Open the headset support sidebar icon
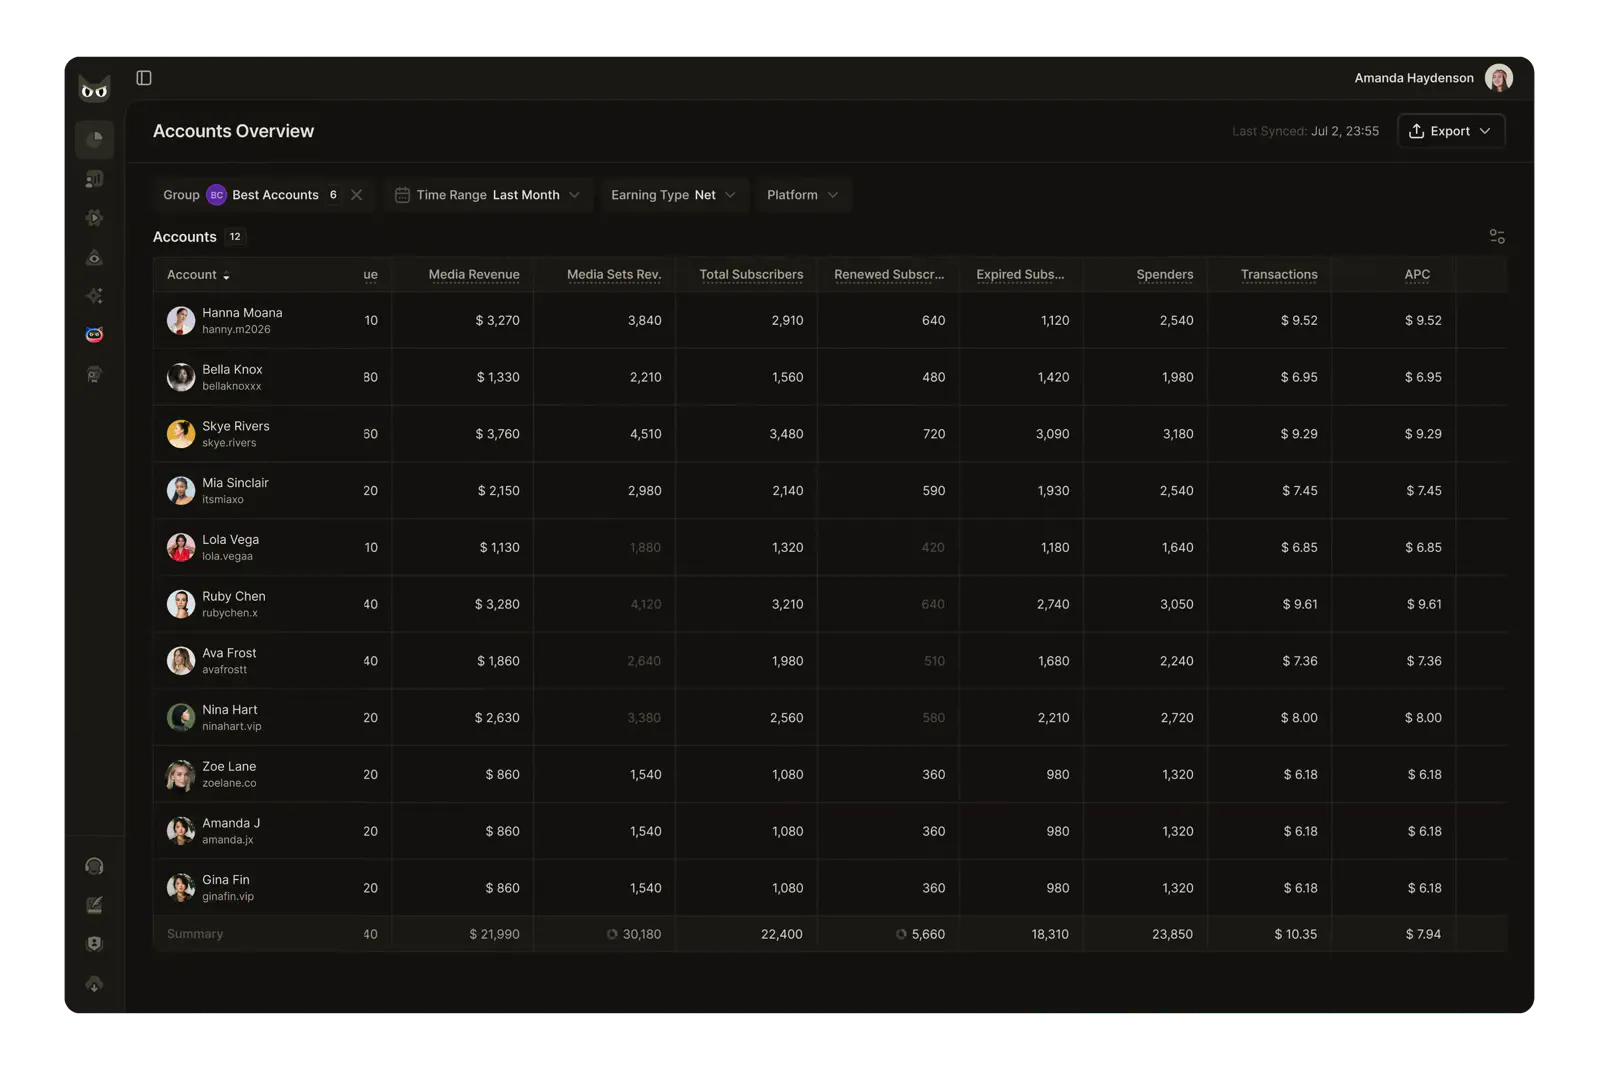Screen dimensions: 1600x1066 point(95,866)
